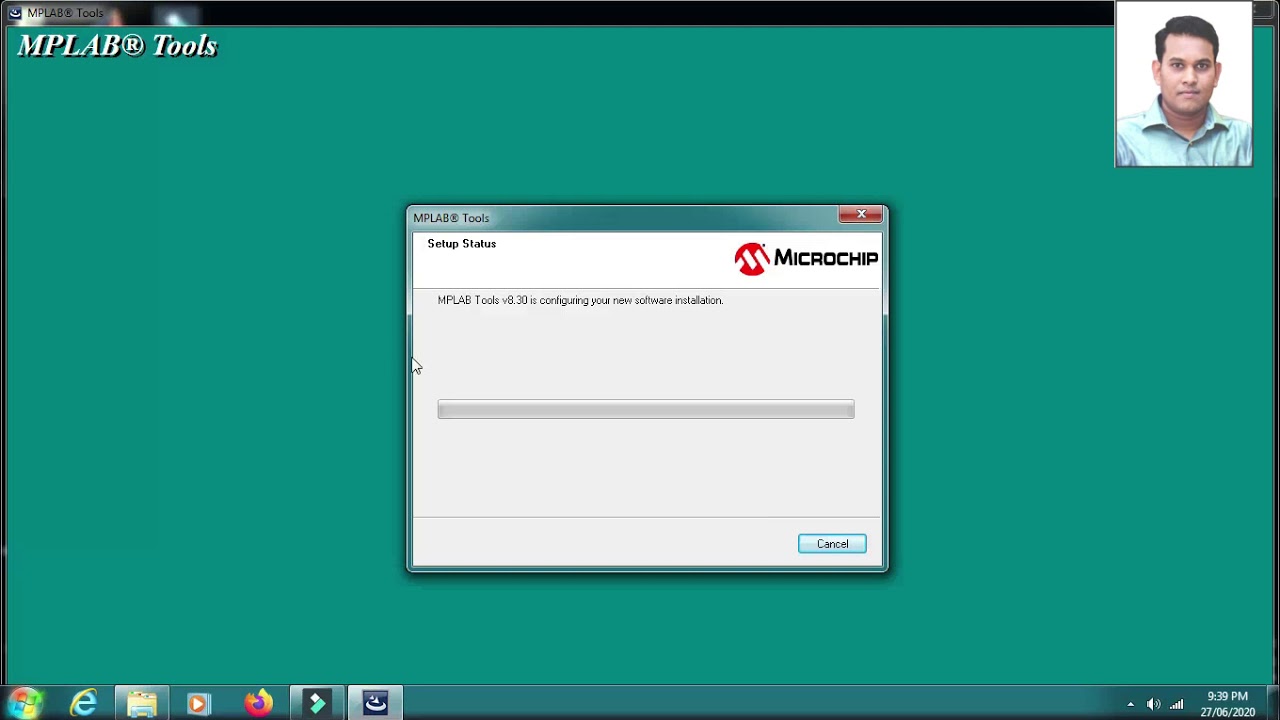Screen dimensions: 1280x720
Task: Open the volume control in the tray
Action: [x=1154, y=704]
